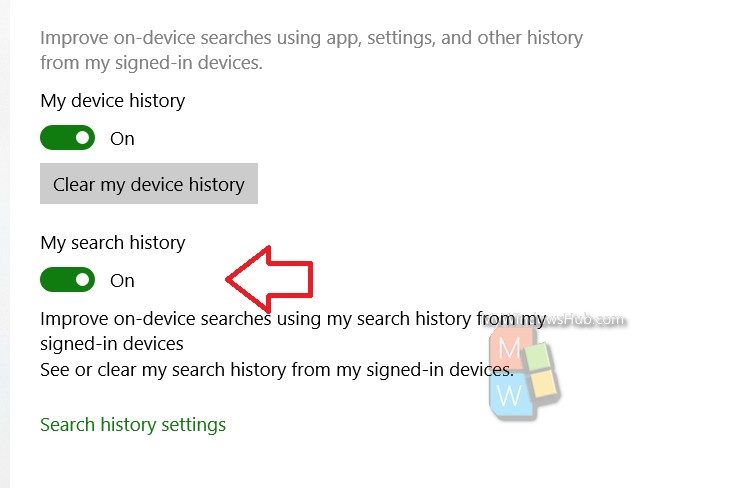Image resolution: width=736 pixels, height=488 pixels.
Task: Open the Search history settings link
Action: click(x=133, y=425)
